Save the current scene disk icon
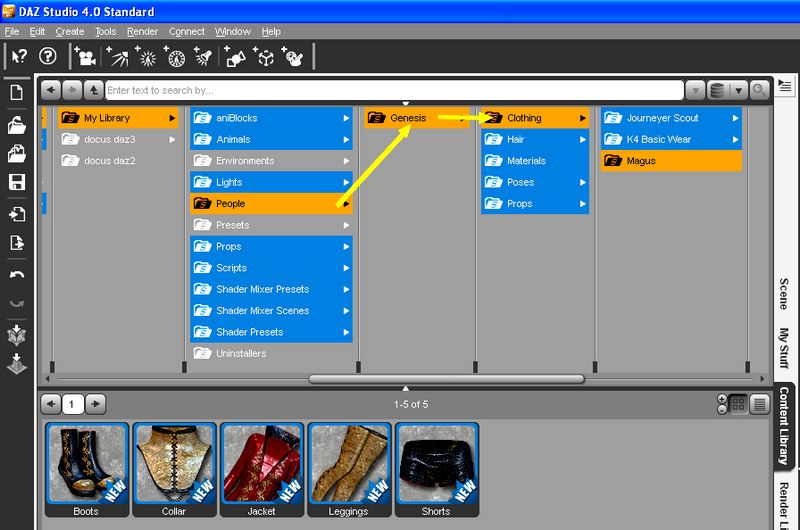This screenshot has height=530, width=800. tap(17, 182)
